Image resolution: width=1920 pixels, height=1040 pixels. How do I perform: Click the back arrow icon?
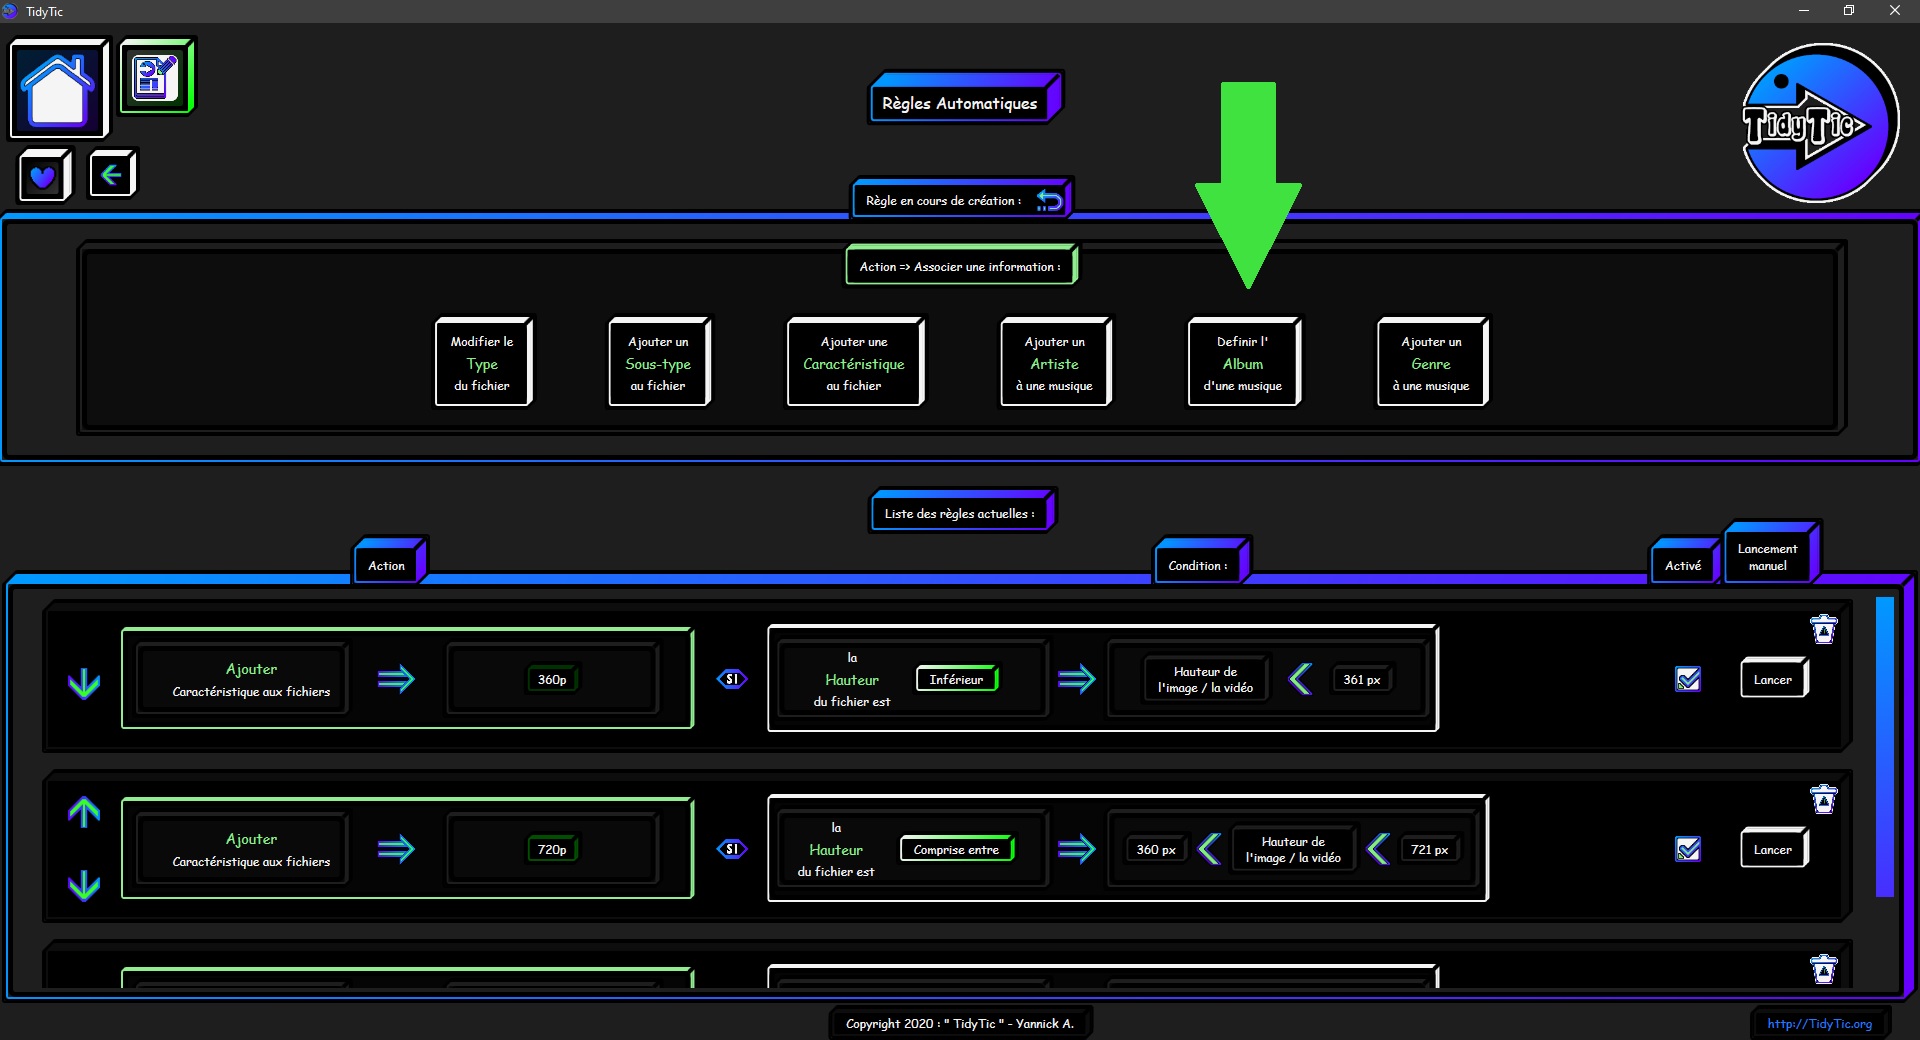[x=111, y=175]
